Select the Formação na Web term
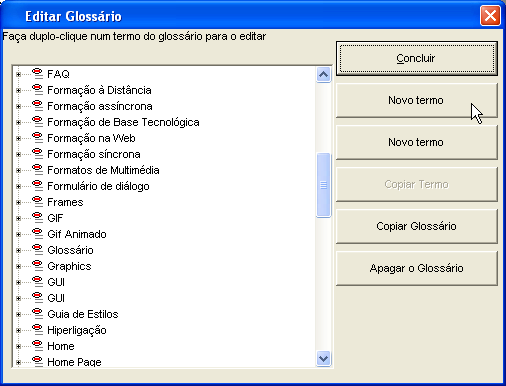This screenshot has width=506, height=386. [x=91, y=138]
